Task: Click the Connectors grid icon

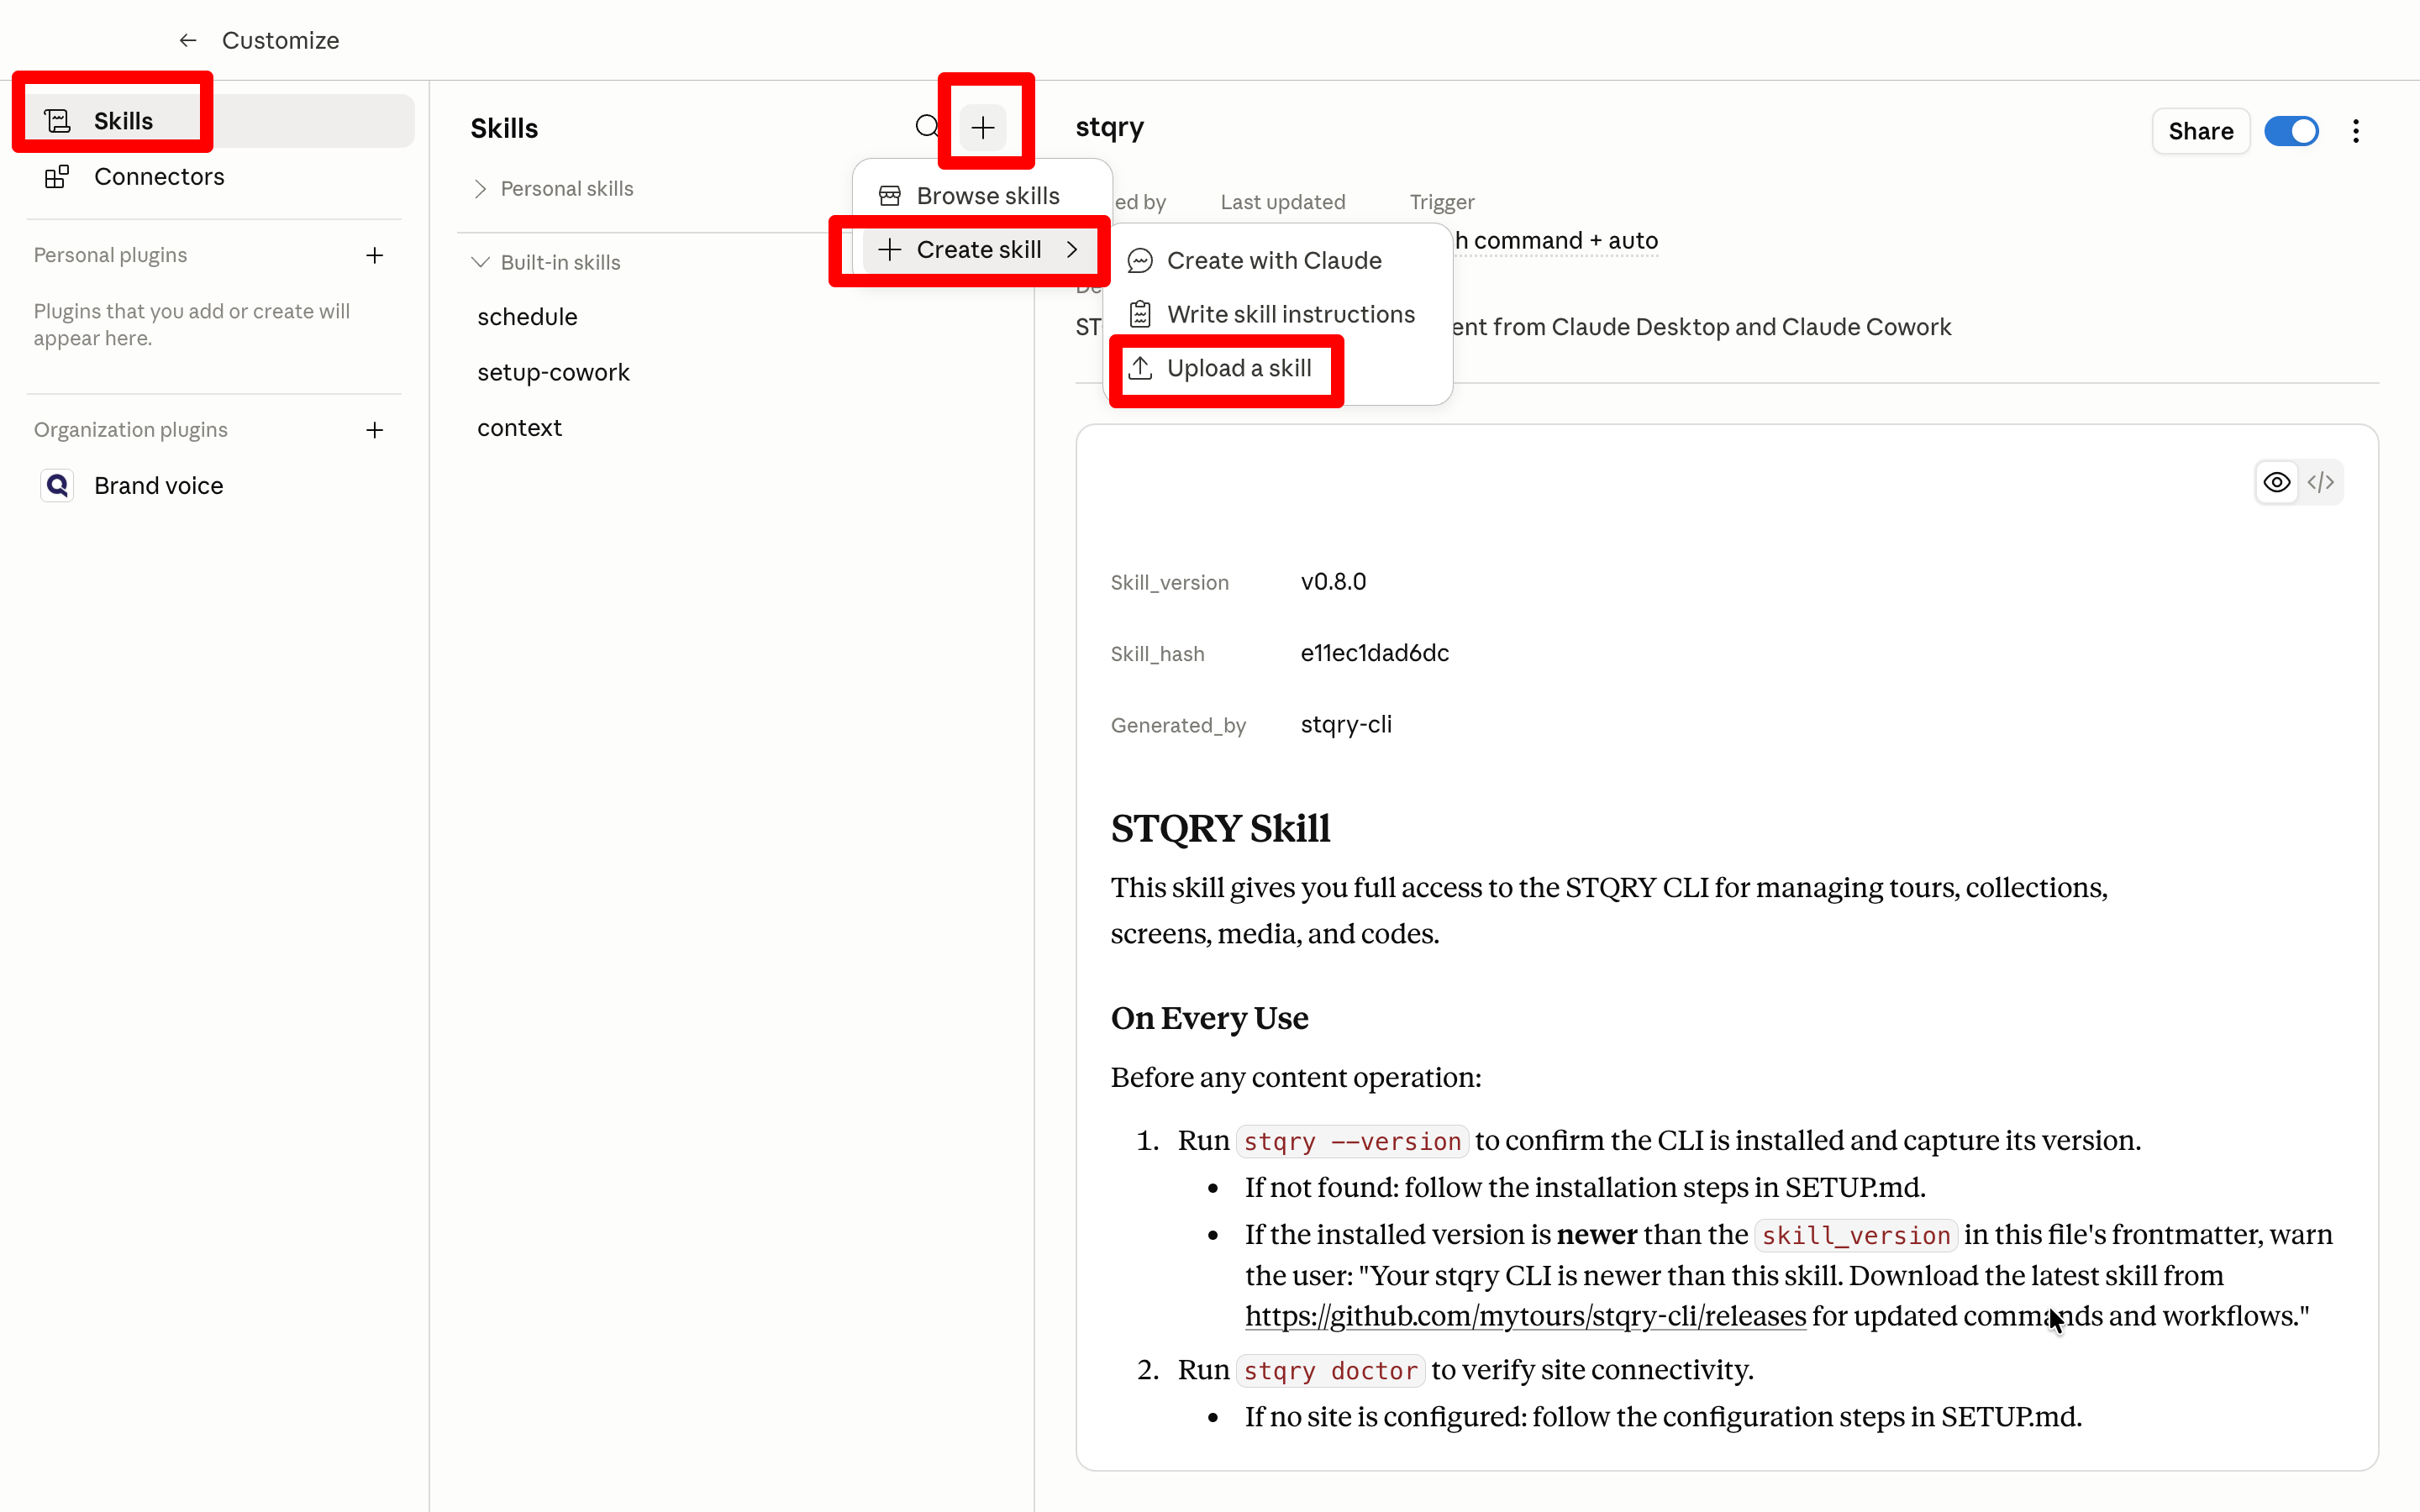Action: tap(57, 177)
